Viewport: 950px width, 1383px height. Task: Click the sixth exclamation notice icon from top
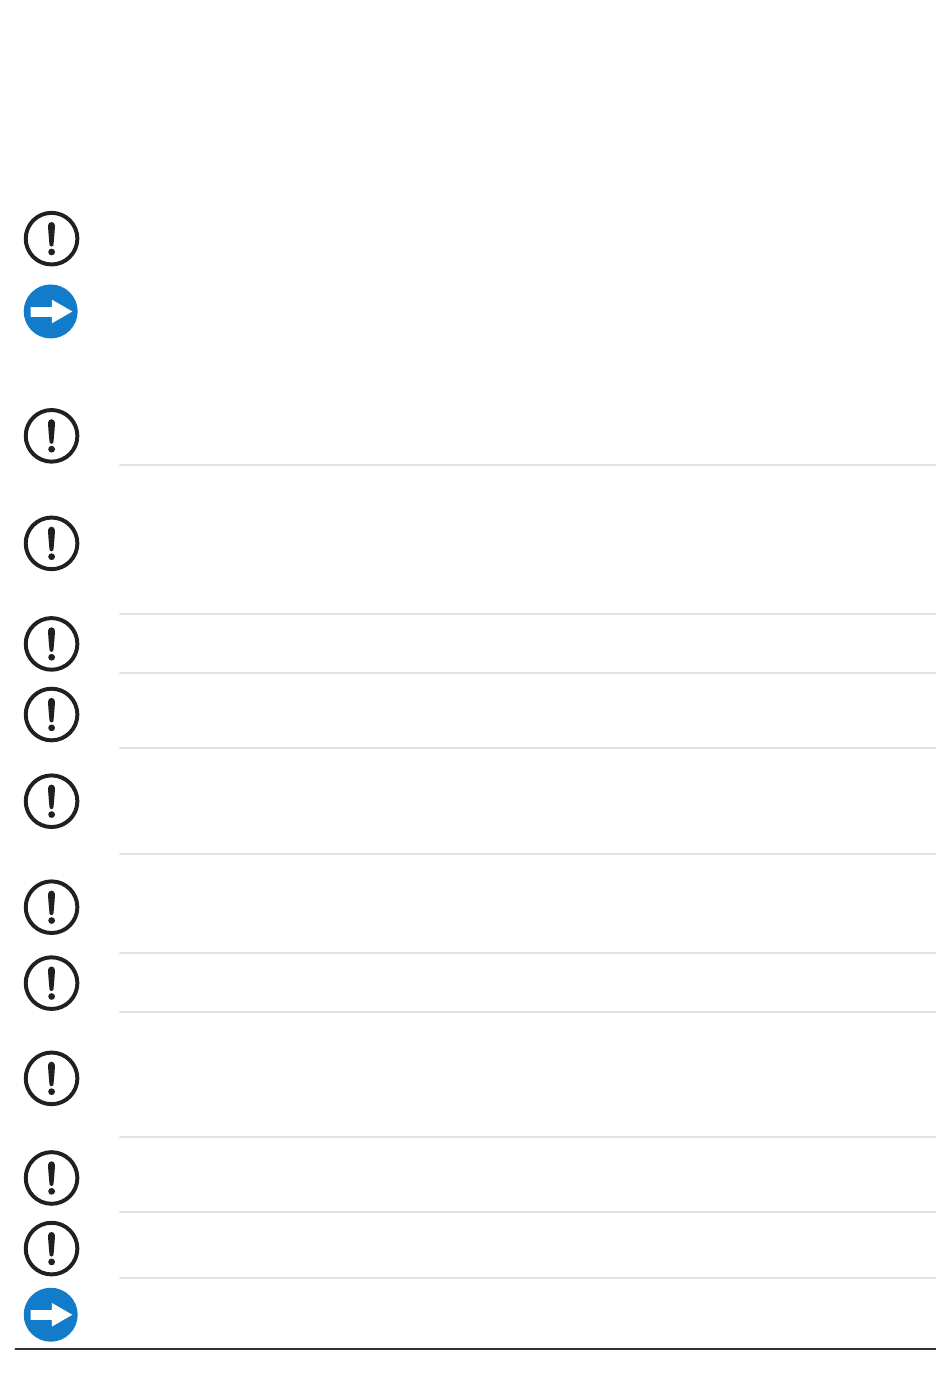pyautogui.click(x=51, y=801)
